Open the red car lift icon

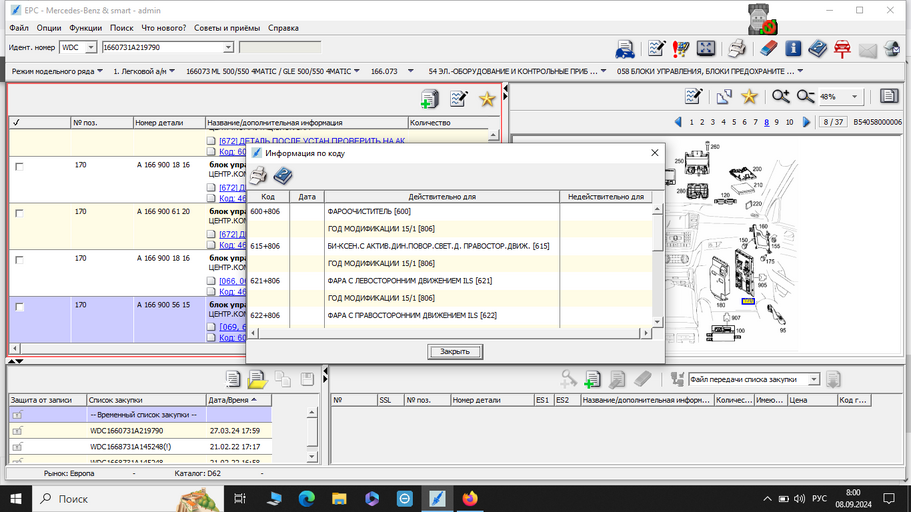842,49
